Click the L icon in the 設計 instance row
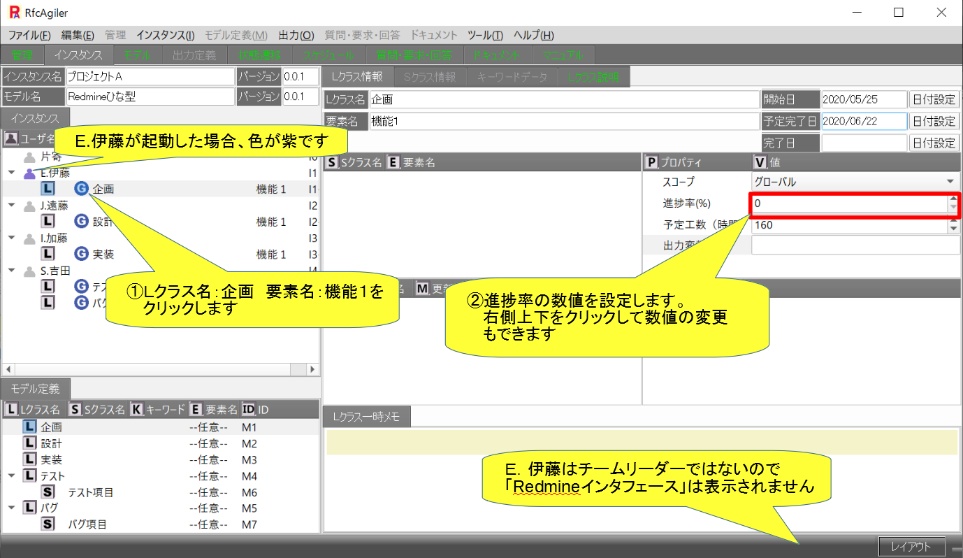The image size is (963, 558). 48,222
